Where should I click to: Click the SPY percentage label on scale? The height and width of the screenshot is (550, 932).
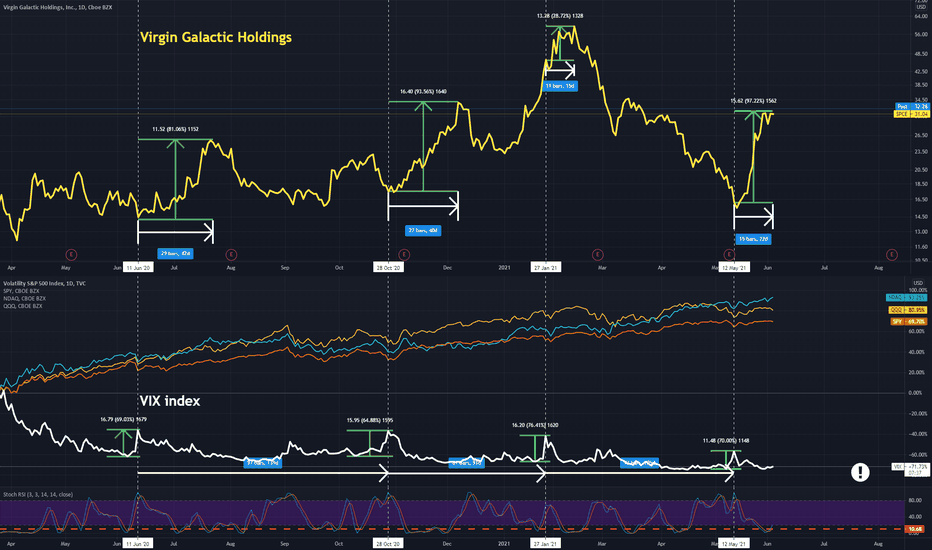909,321
